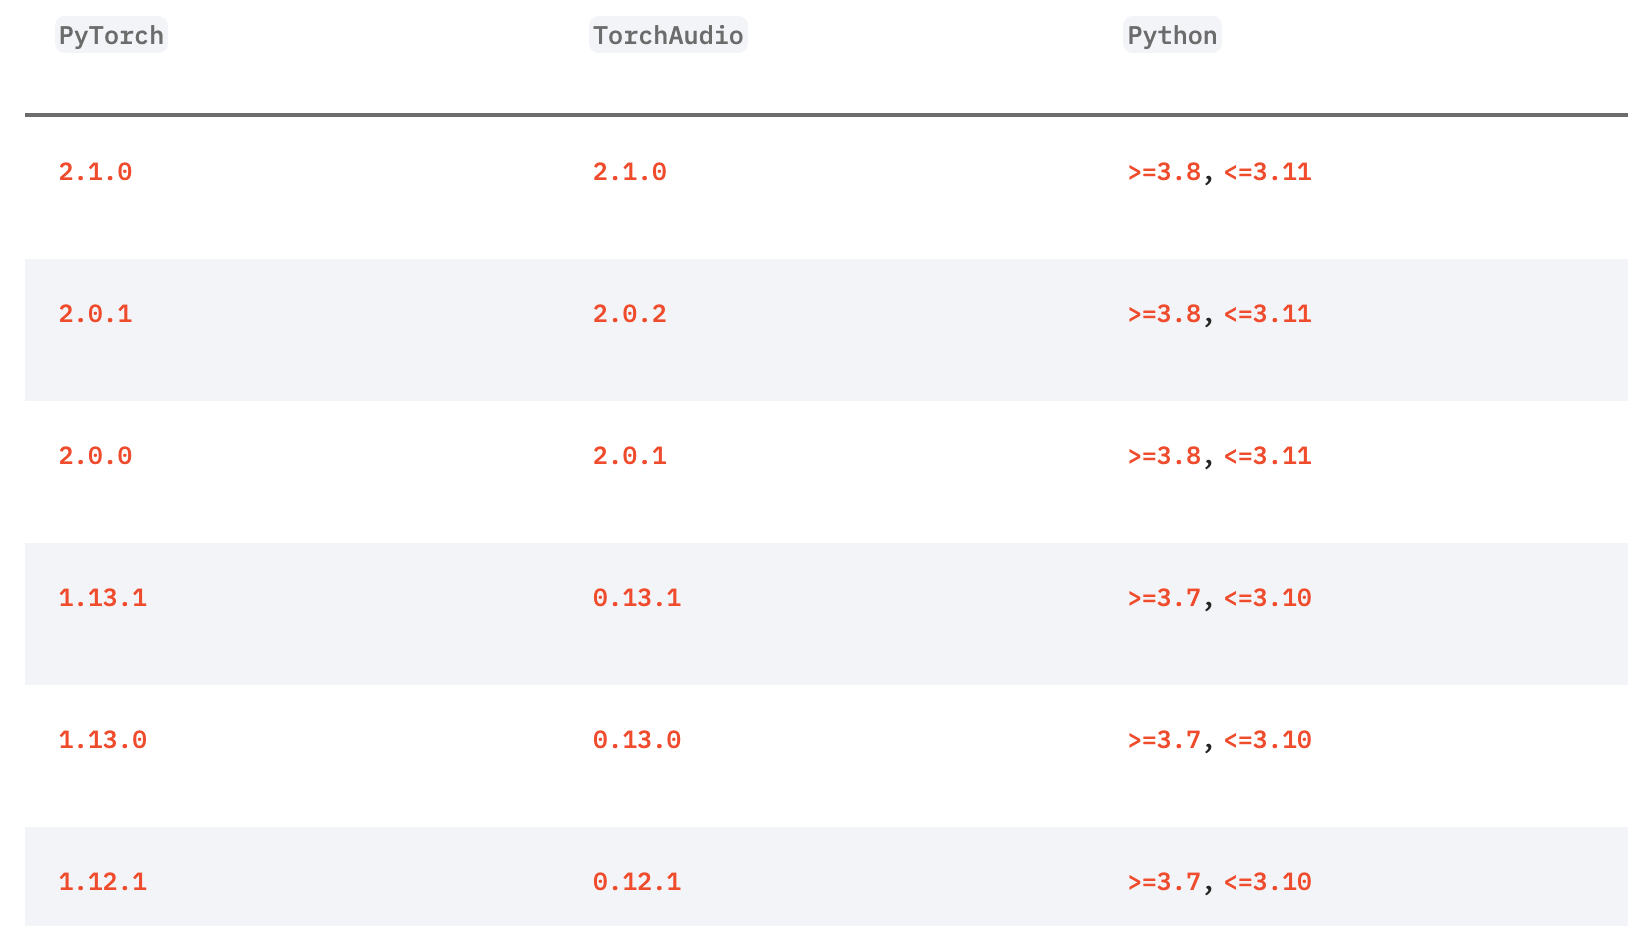Click the Python column header
The width and height of the screenshot is (1646, 926).
[1172, 36]
